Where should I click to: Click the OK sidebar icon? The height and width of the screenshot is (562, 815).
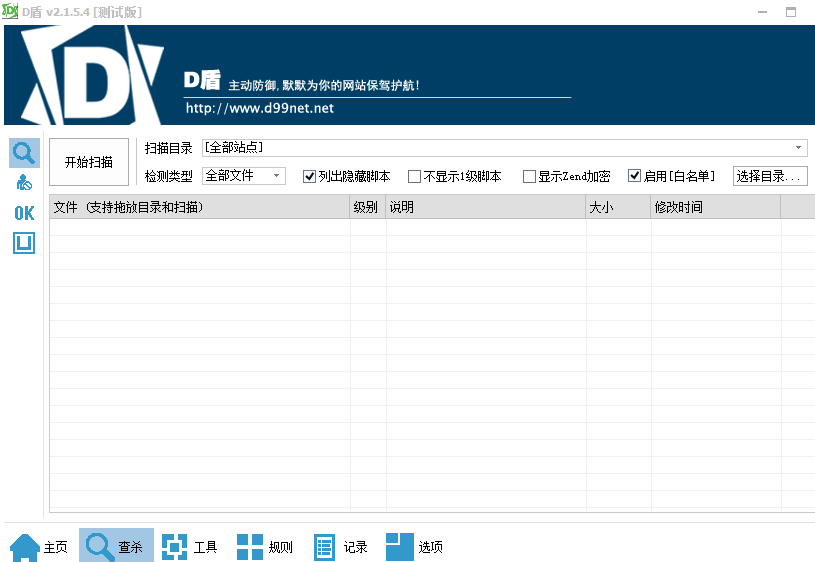24,213
